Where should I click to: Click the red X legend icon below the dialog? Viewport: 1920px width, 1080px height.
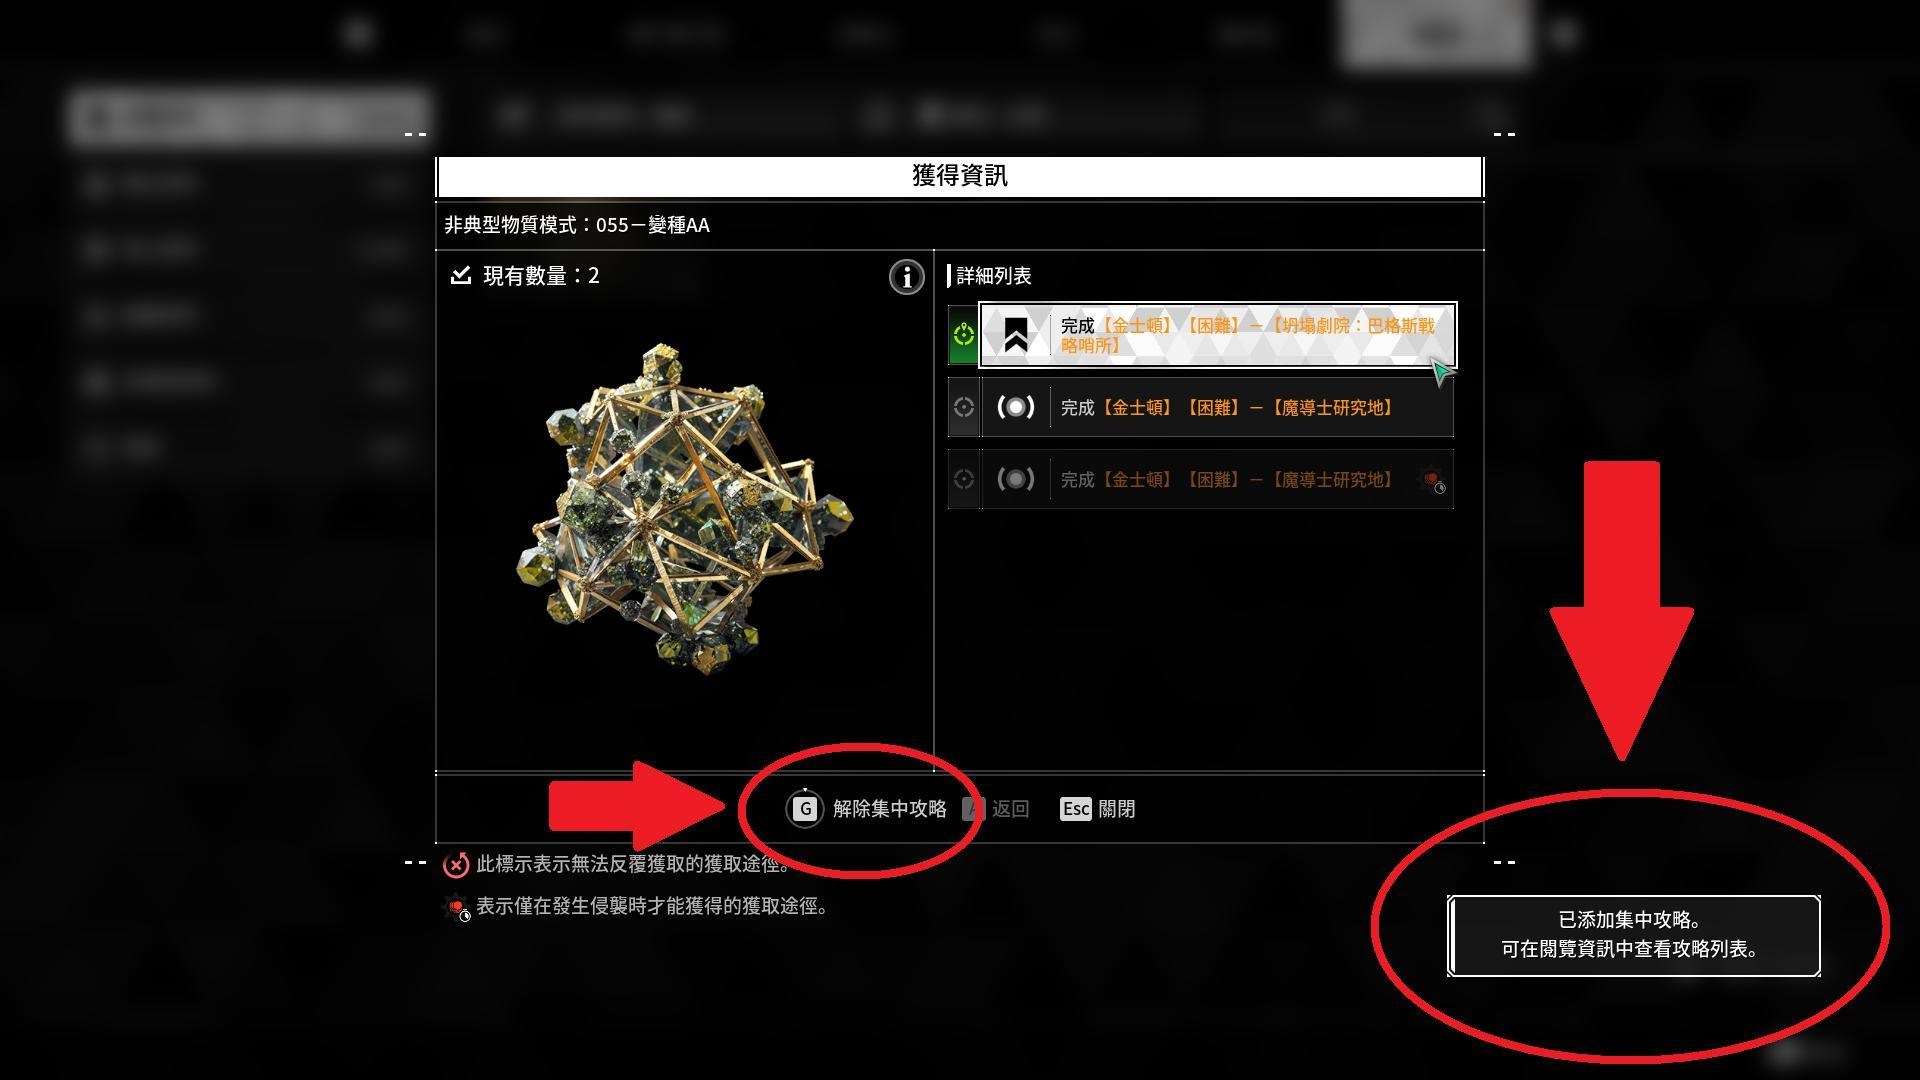click(456, 864)
